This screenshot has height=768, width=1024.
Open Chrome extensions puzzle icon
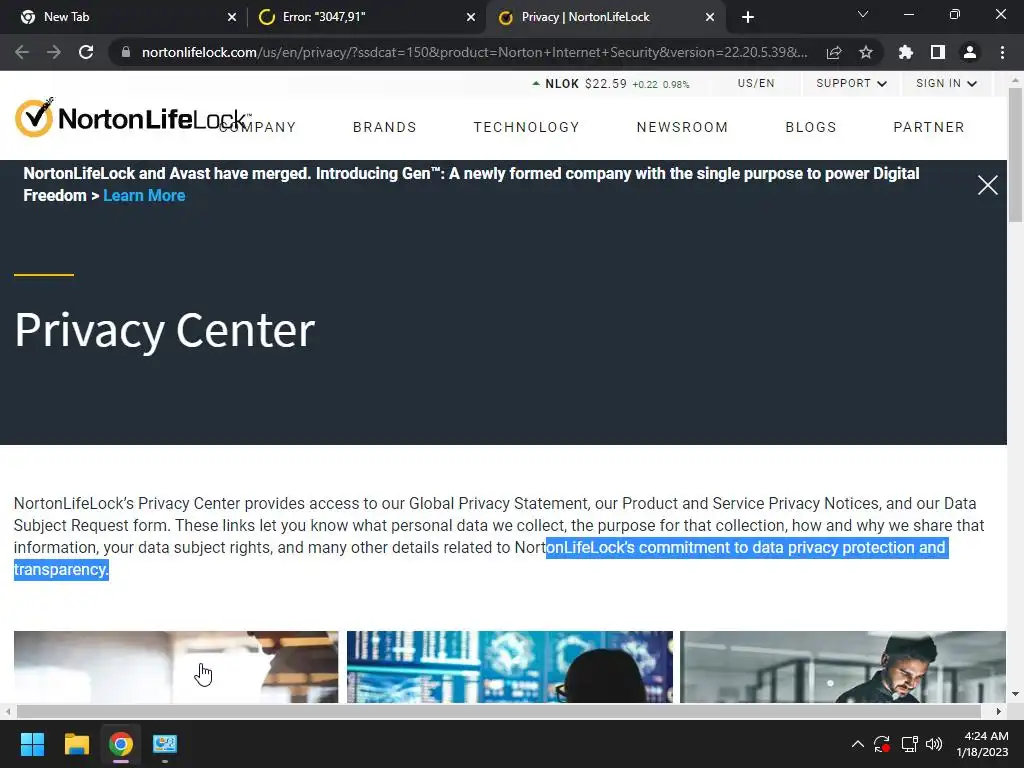coord(906,52)
